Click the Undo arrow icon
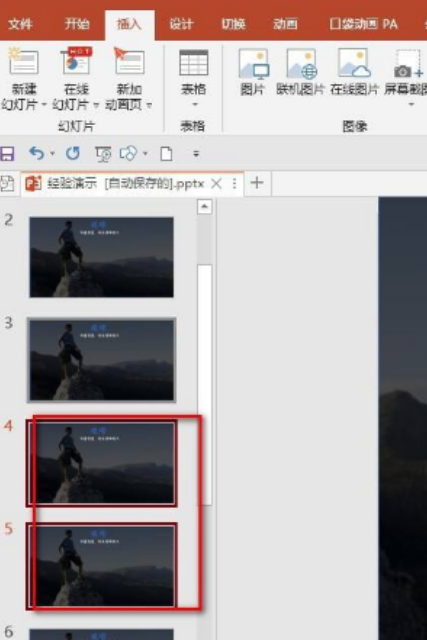The height and width of the screenshot is (640, 427). point(36,153)
